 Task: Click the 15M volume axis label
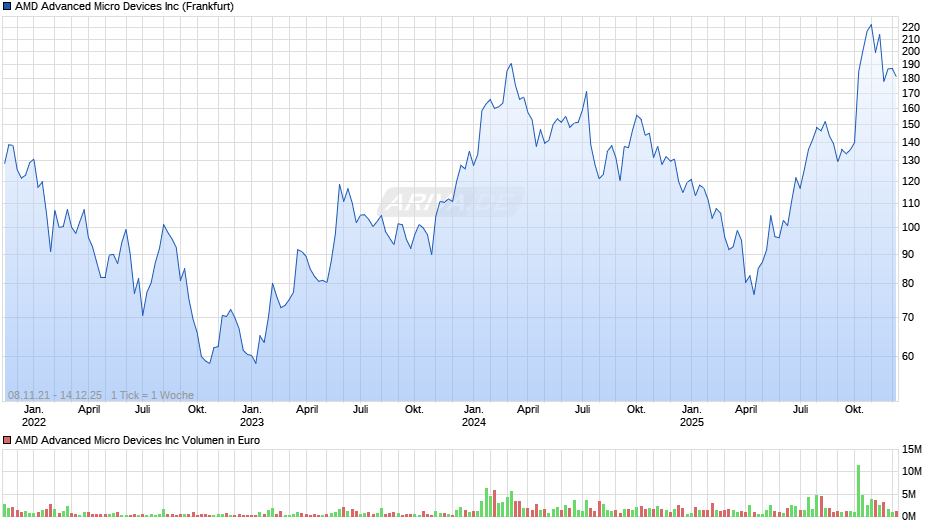[x=912, y=449]
